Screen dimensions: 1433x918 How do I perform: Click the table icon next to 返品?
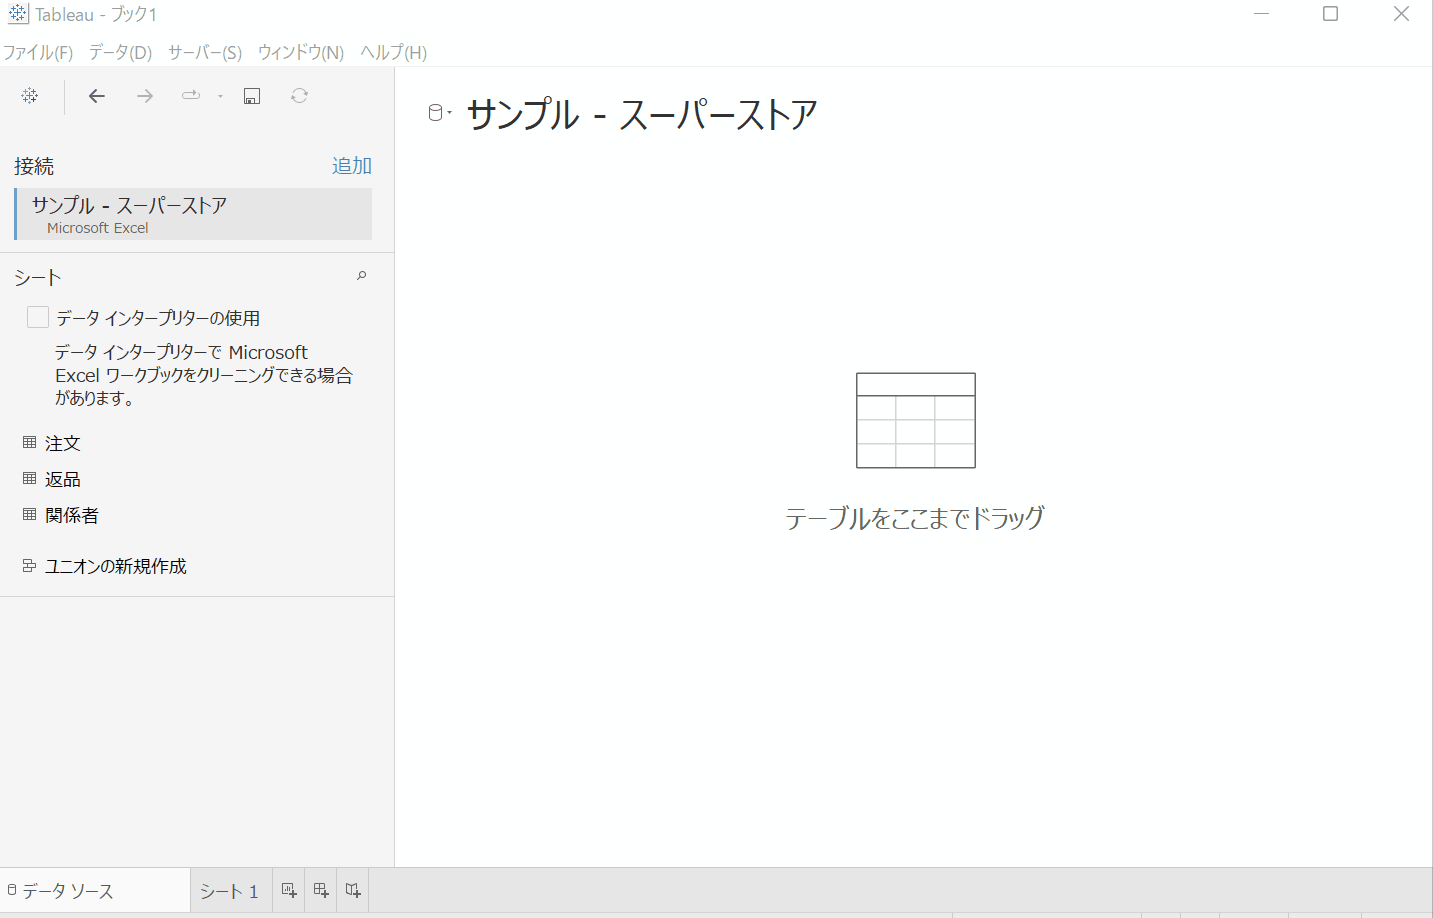tap(29, 478)
